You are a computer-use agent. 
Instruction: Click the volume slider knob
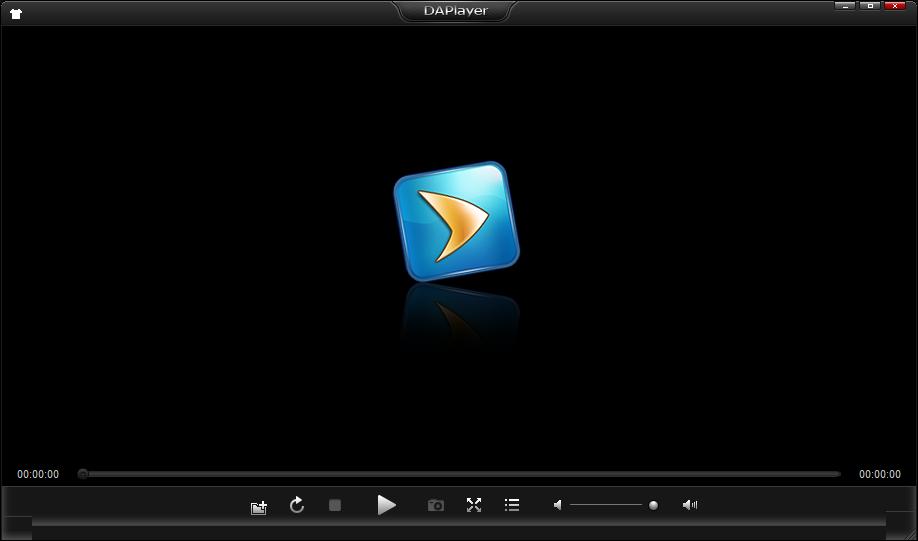pyautogui.click(x=653, y=505)
